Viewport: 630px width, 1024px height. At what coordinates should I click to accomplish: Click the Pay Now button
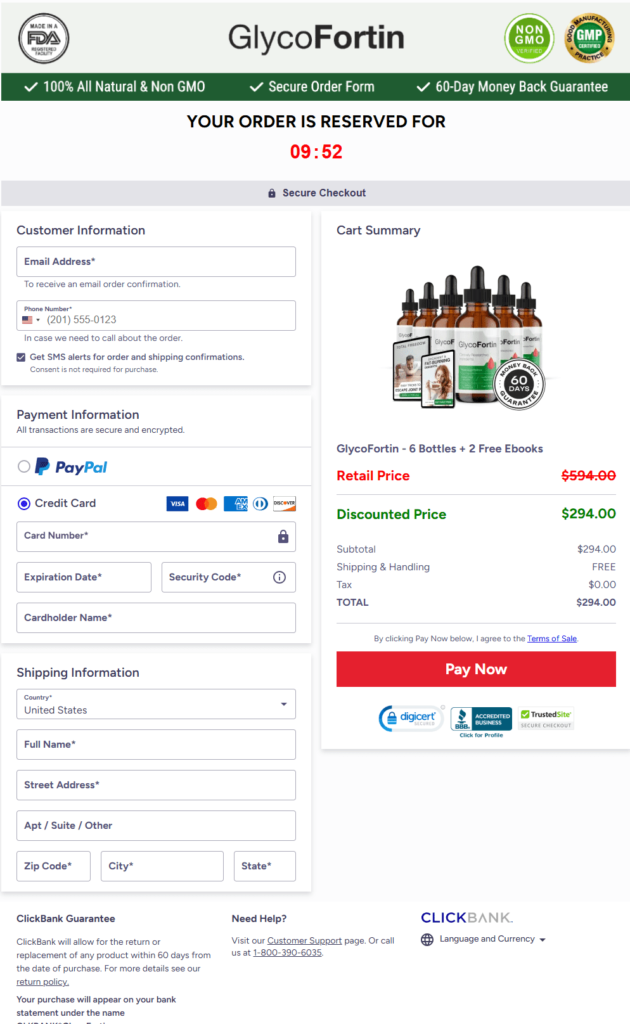(476, 669)
